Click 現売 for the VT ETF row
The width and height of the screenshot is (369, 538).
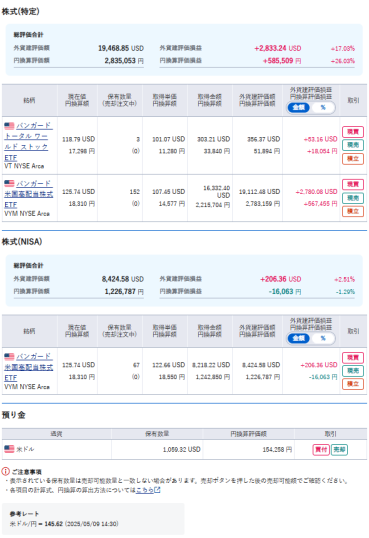click(x=353, y=145)
